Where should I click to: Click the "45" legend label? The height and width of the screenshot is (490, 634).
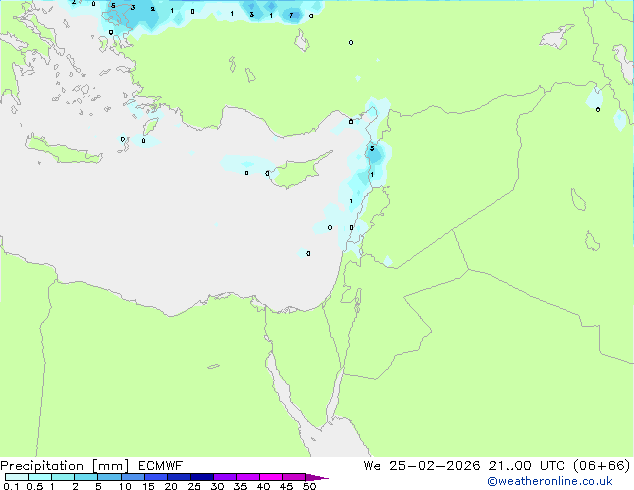point(287,486)
